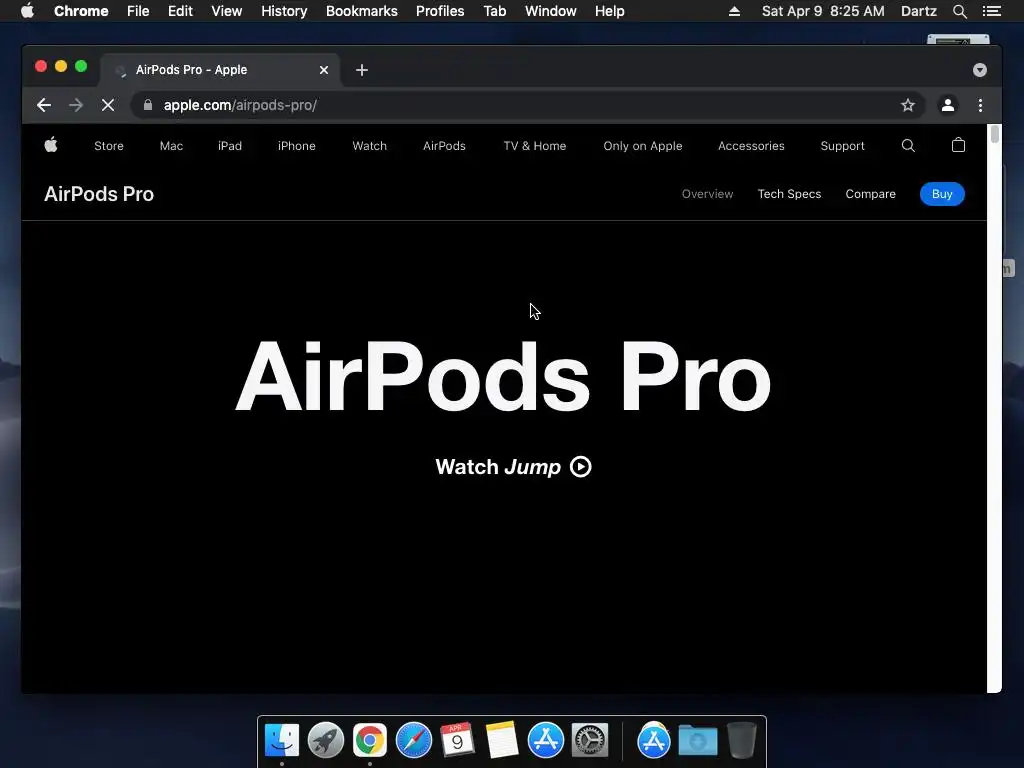Image resolution: width=1024 pixels, height=768 pixels.
Task: Click the page vertical scrollbar thumb
Action: (x=995, y=134)
